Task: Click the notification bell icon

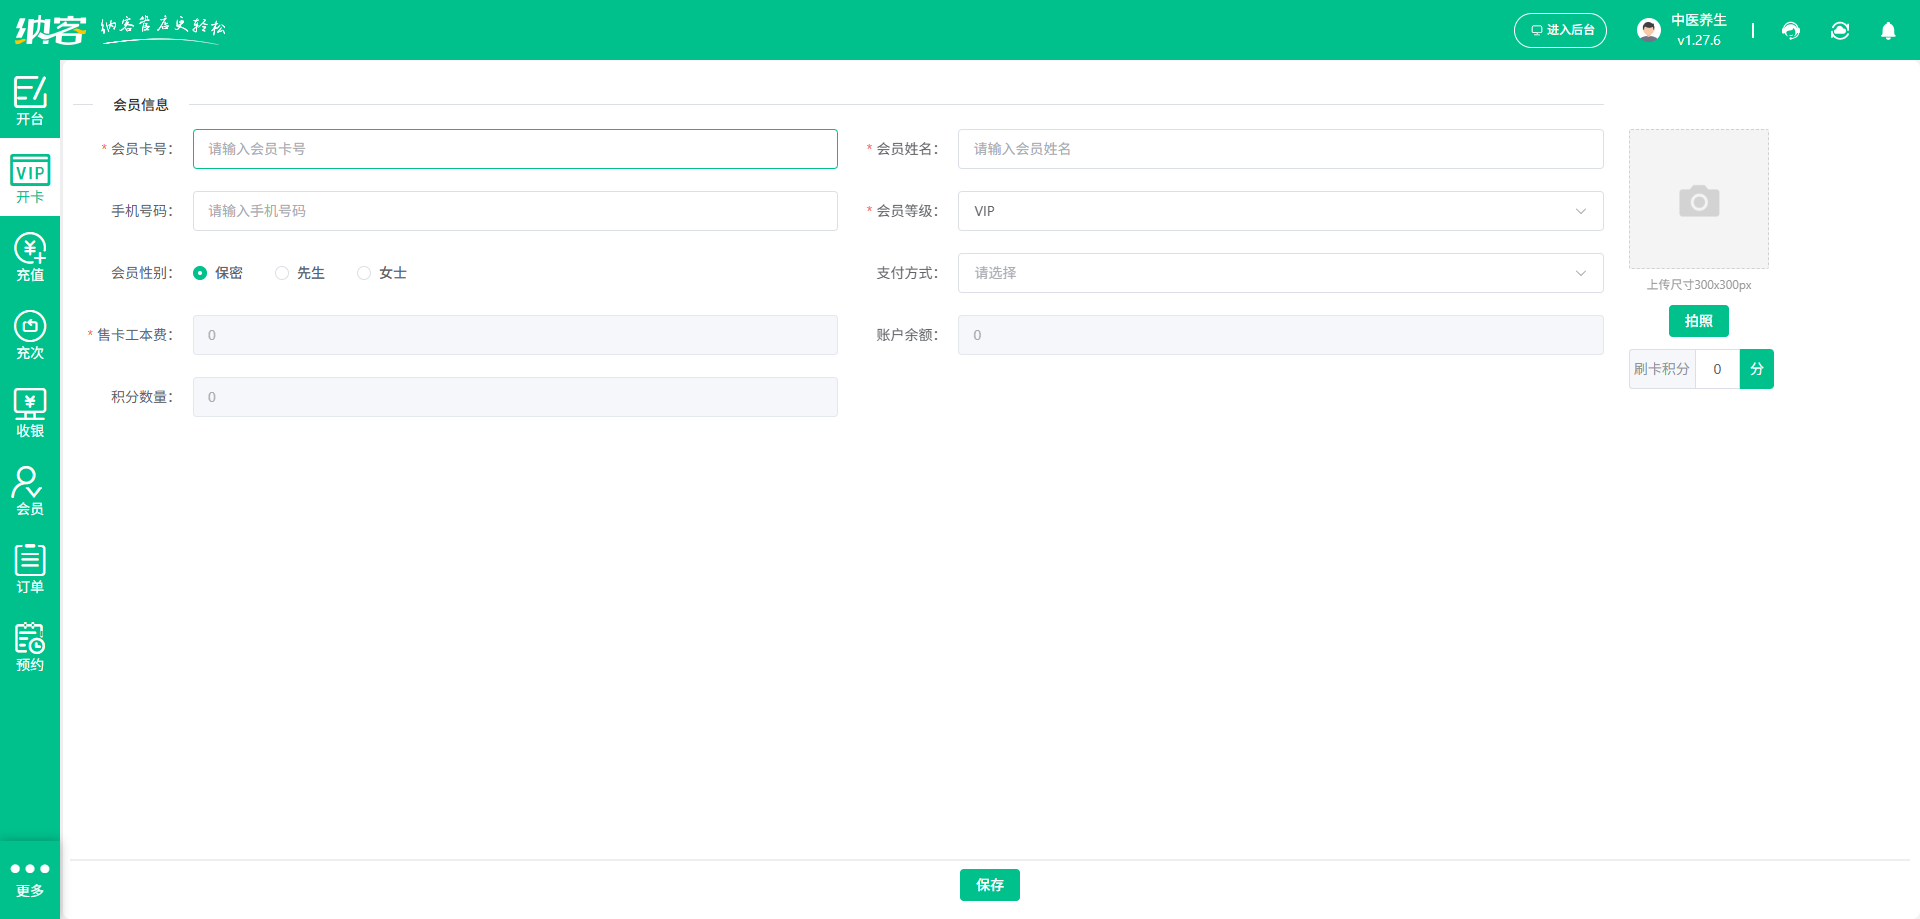Action: (1888, 31)
